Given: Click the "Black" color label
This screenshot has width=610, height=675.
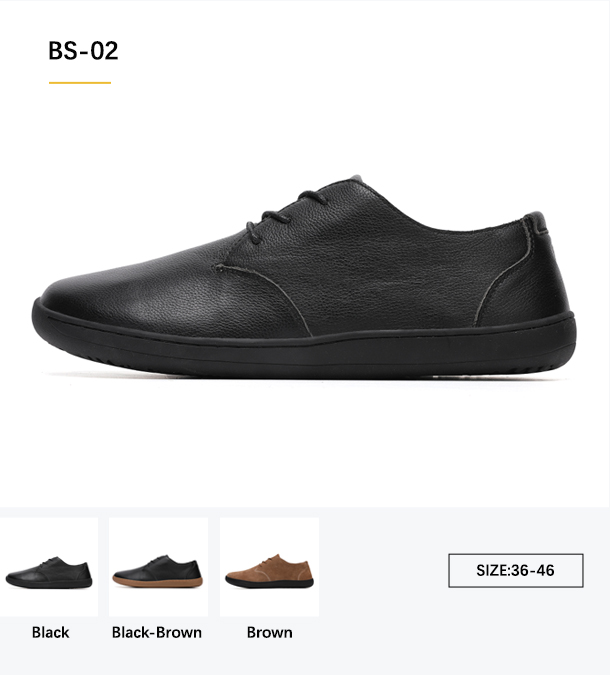Looking at the screenshot, I should pos(50,632).
